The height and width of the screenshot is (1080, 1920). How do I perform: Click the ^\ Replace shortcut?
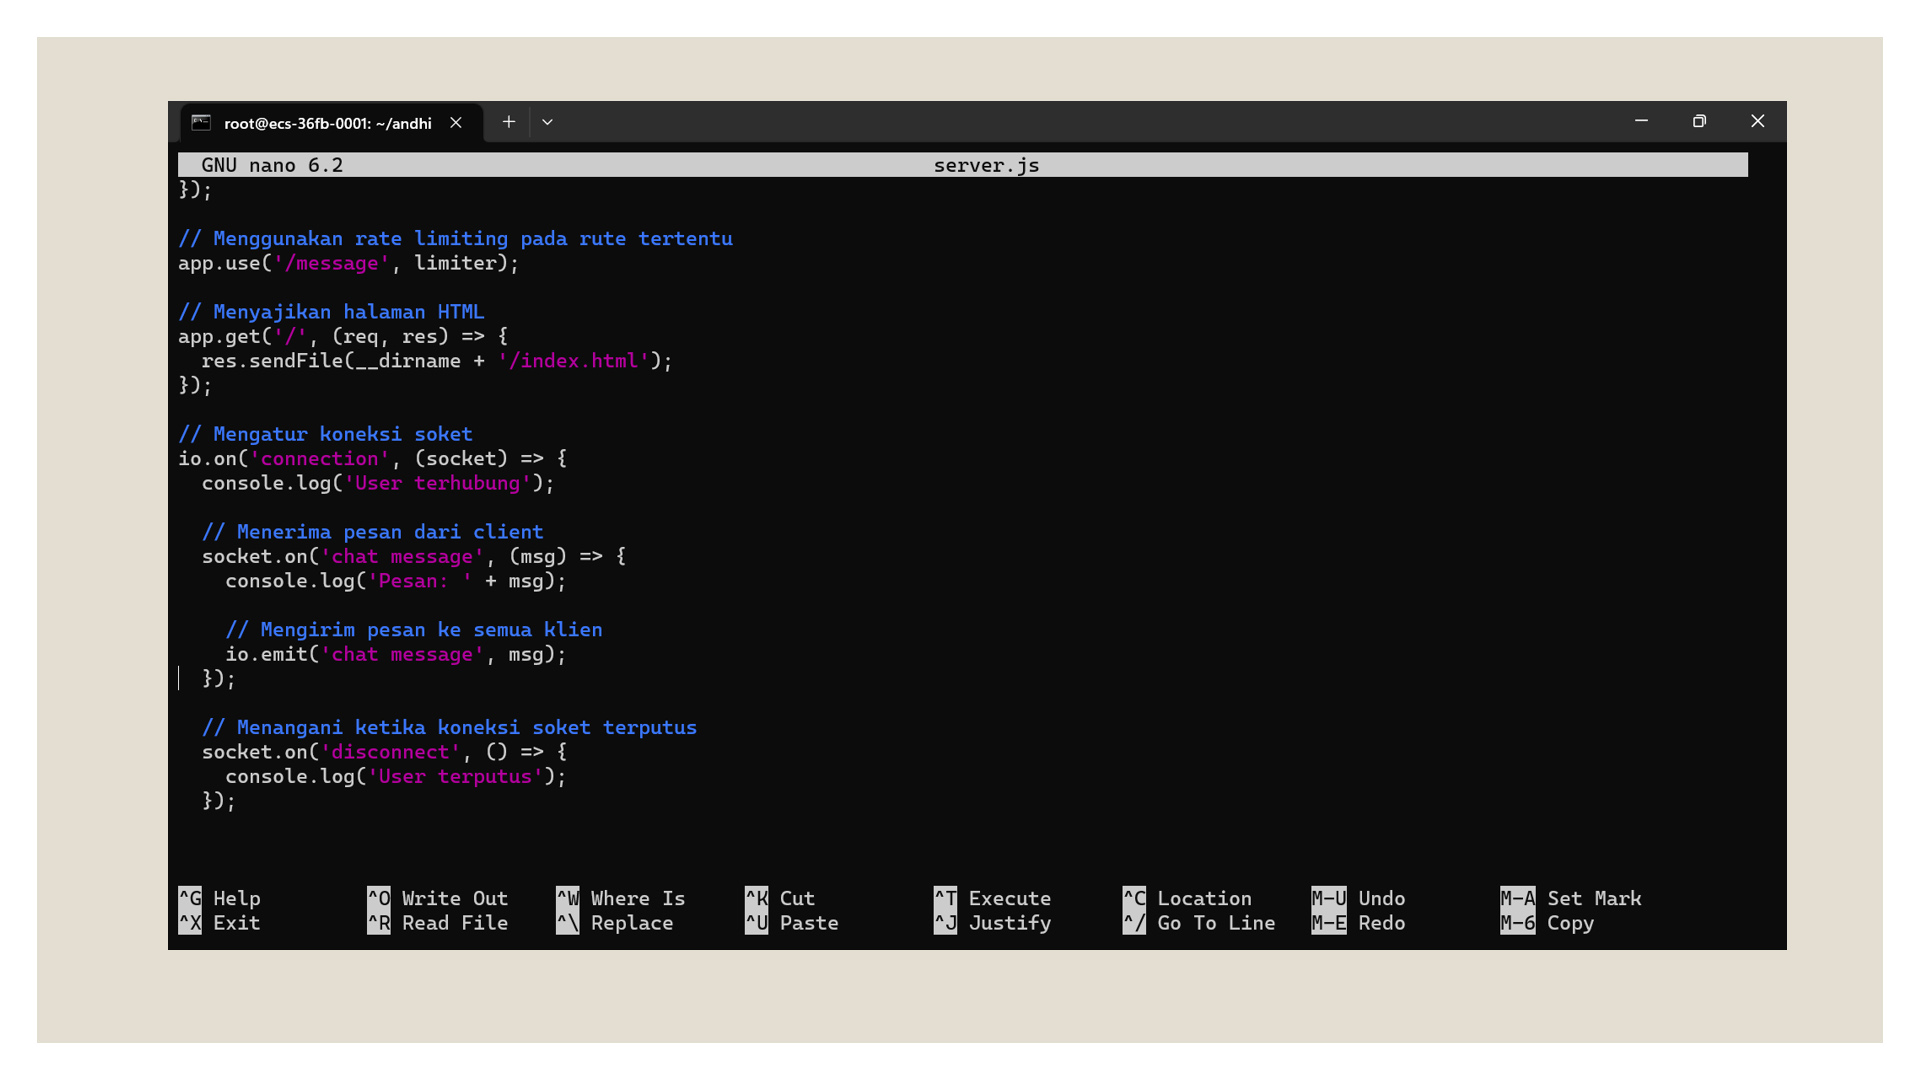(615, 923)
